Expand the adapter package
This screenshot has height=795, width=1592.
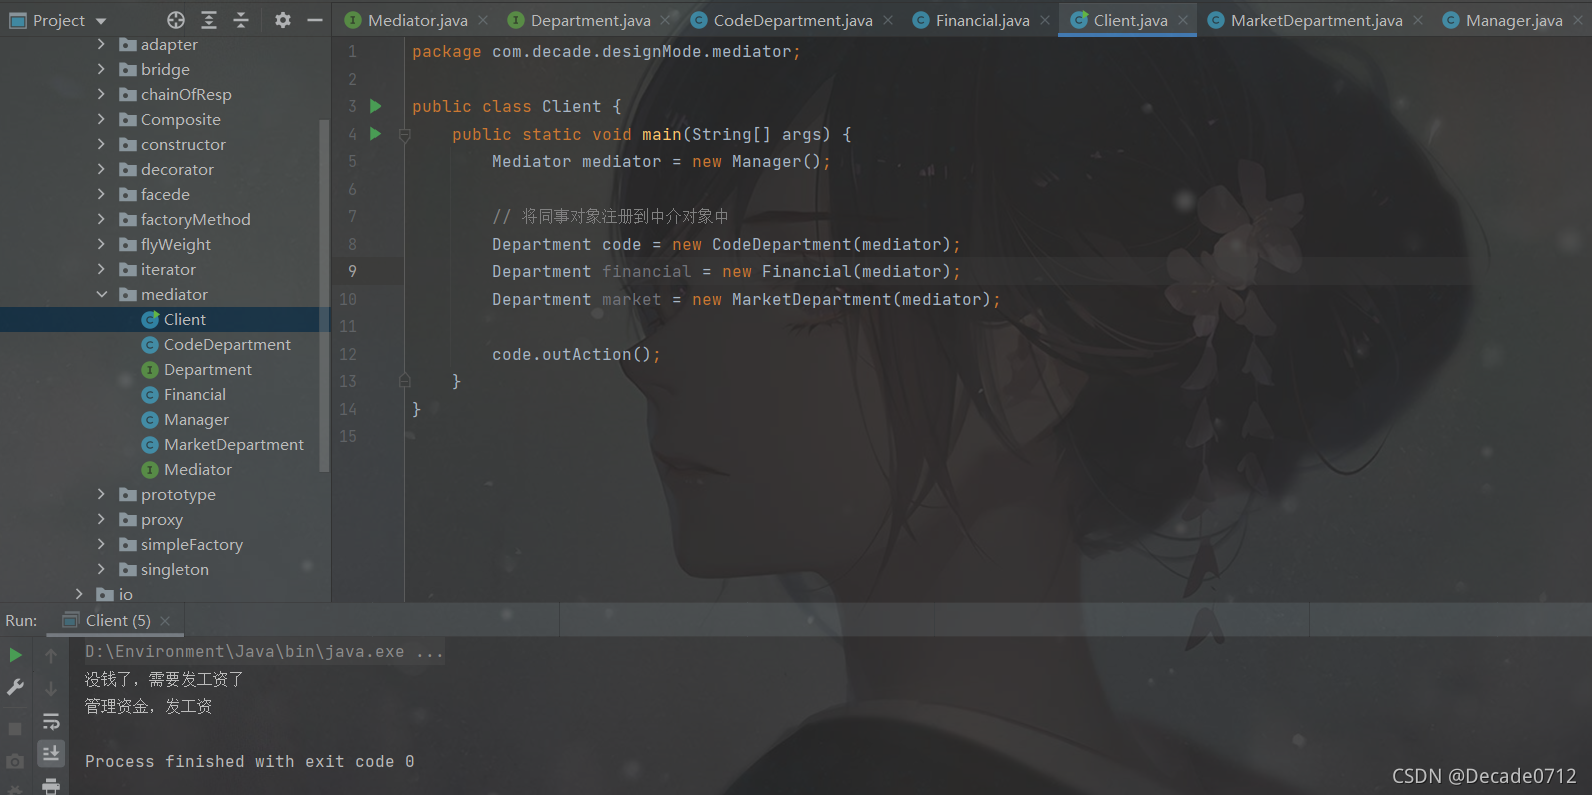tap(101, 44)
